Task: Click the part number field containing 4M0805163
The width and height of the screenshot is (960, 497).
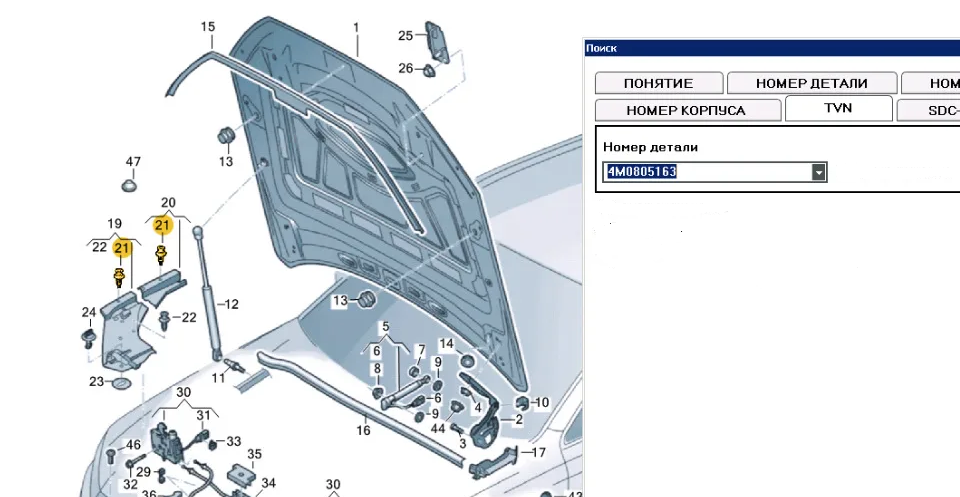Action: pyautogui.click(x=708, y=172)
